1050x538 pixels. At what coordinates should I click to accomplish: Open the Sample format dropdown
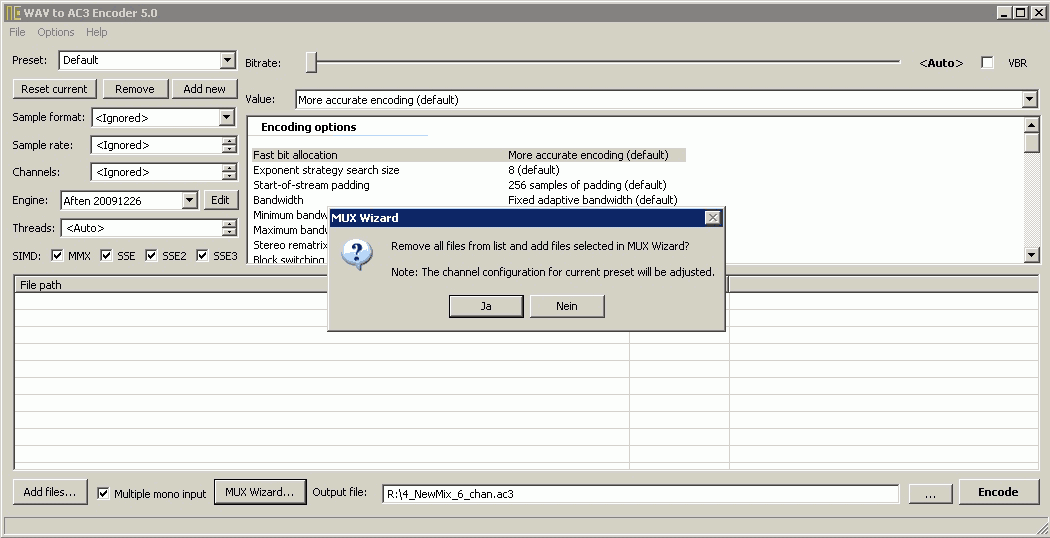click(x=227, y=118)
